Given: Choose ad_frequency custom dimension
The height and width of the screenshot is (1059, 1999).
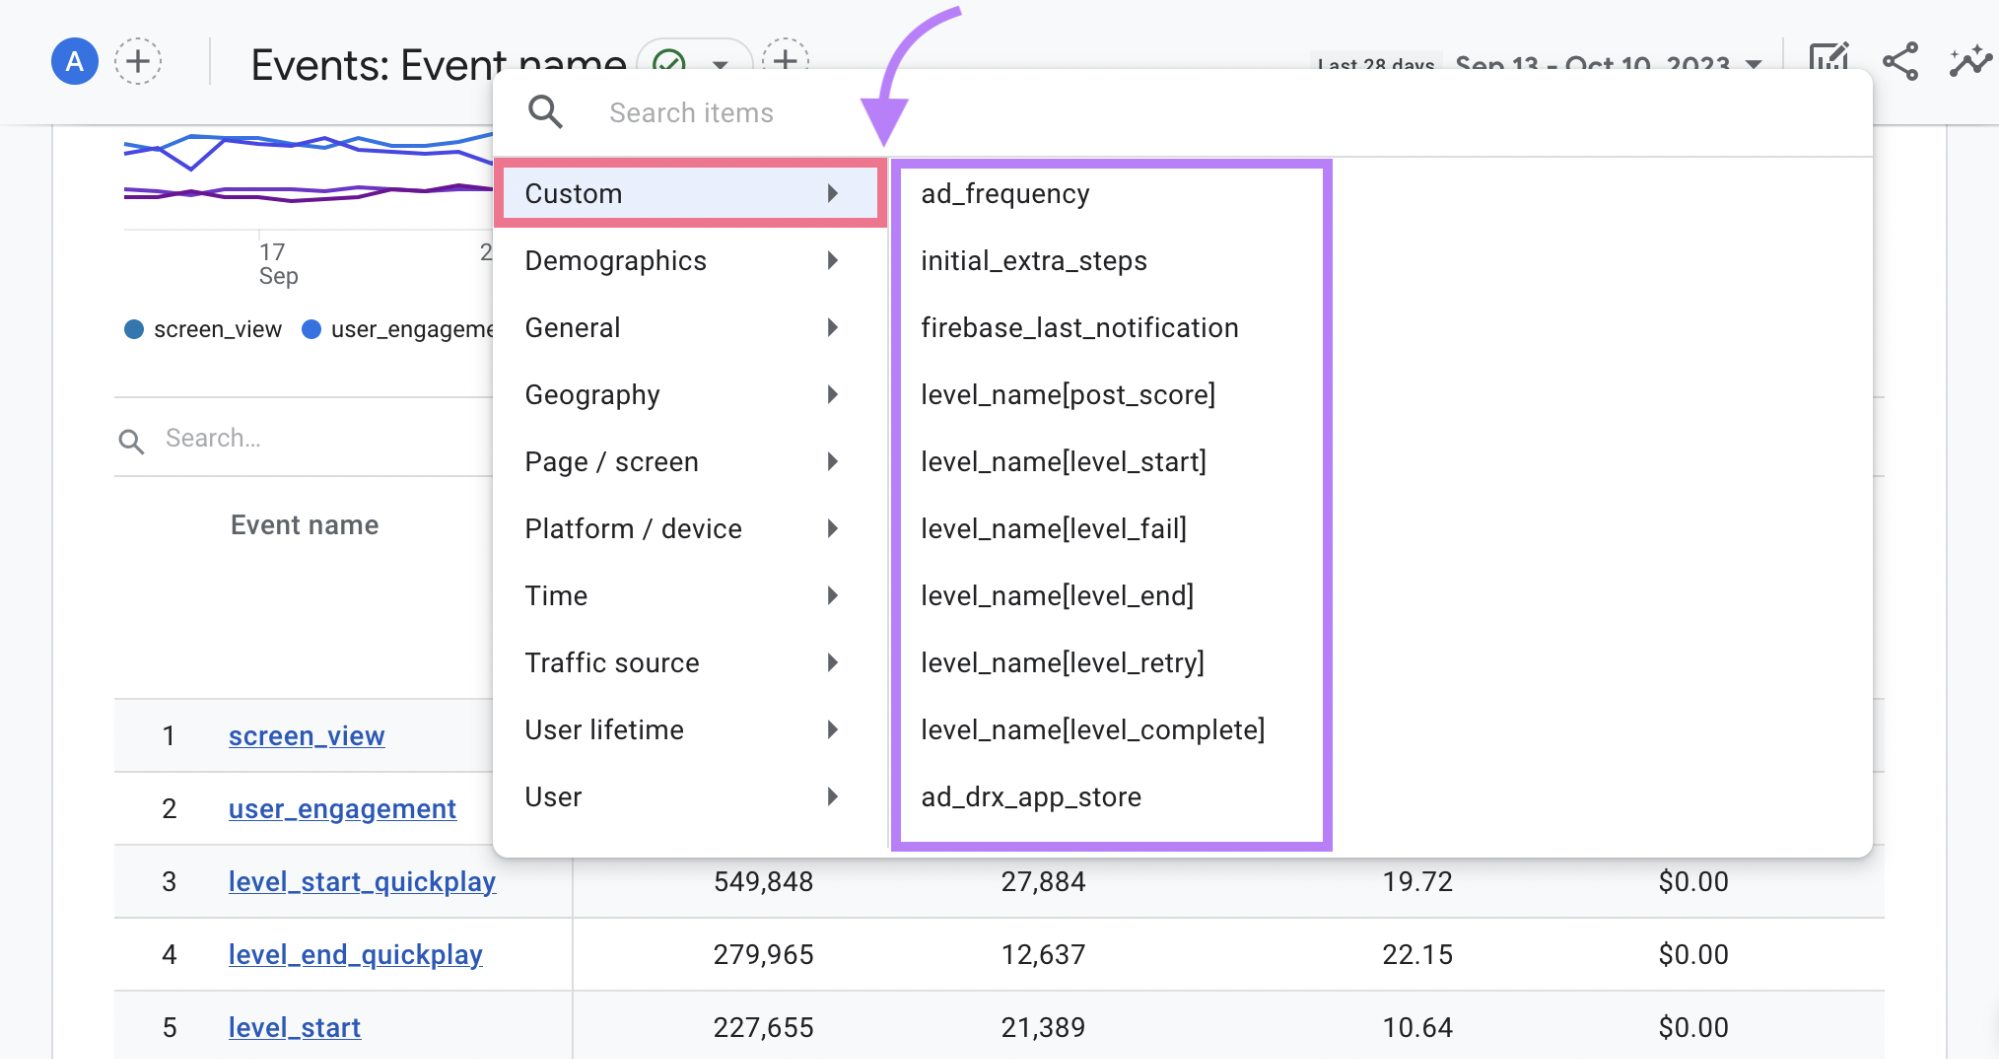Looking at the screenshot, I should (1005, 194).
